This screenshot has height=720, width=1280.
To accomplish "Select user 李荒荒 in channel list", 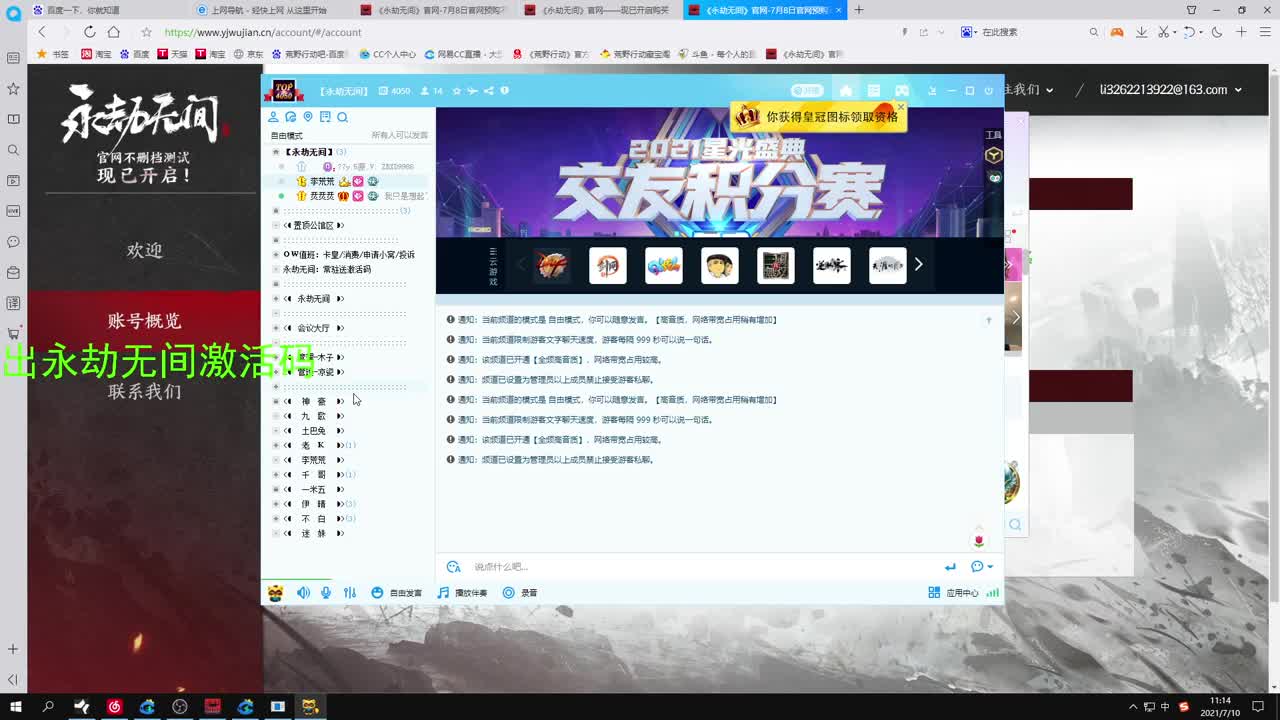I will tap(322, 182).
